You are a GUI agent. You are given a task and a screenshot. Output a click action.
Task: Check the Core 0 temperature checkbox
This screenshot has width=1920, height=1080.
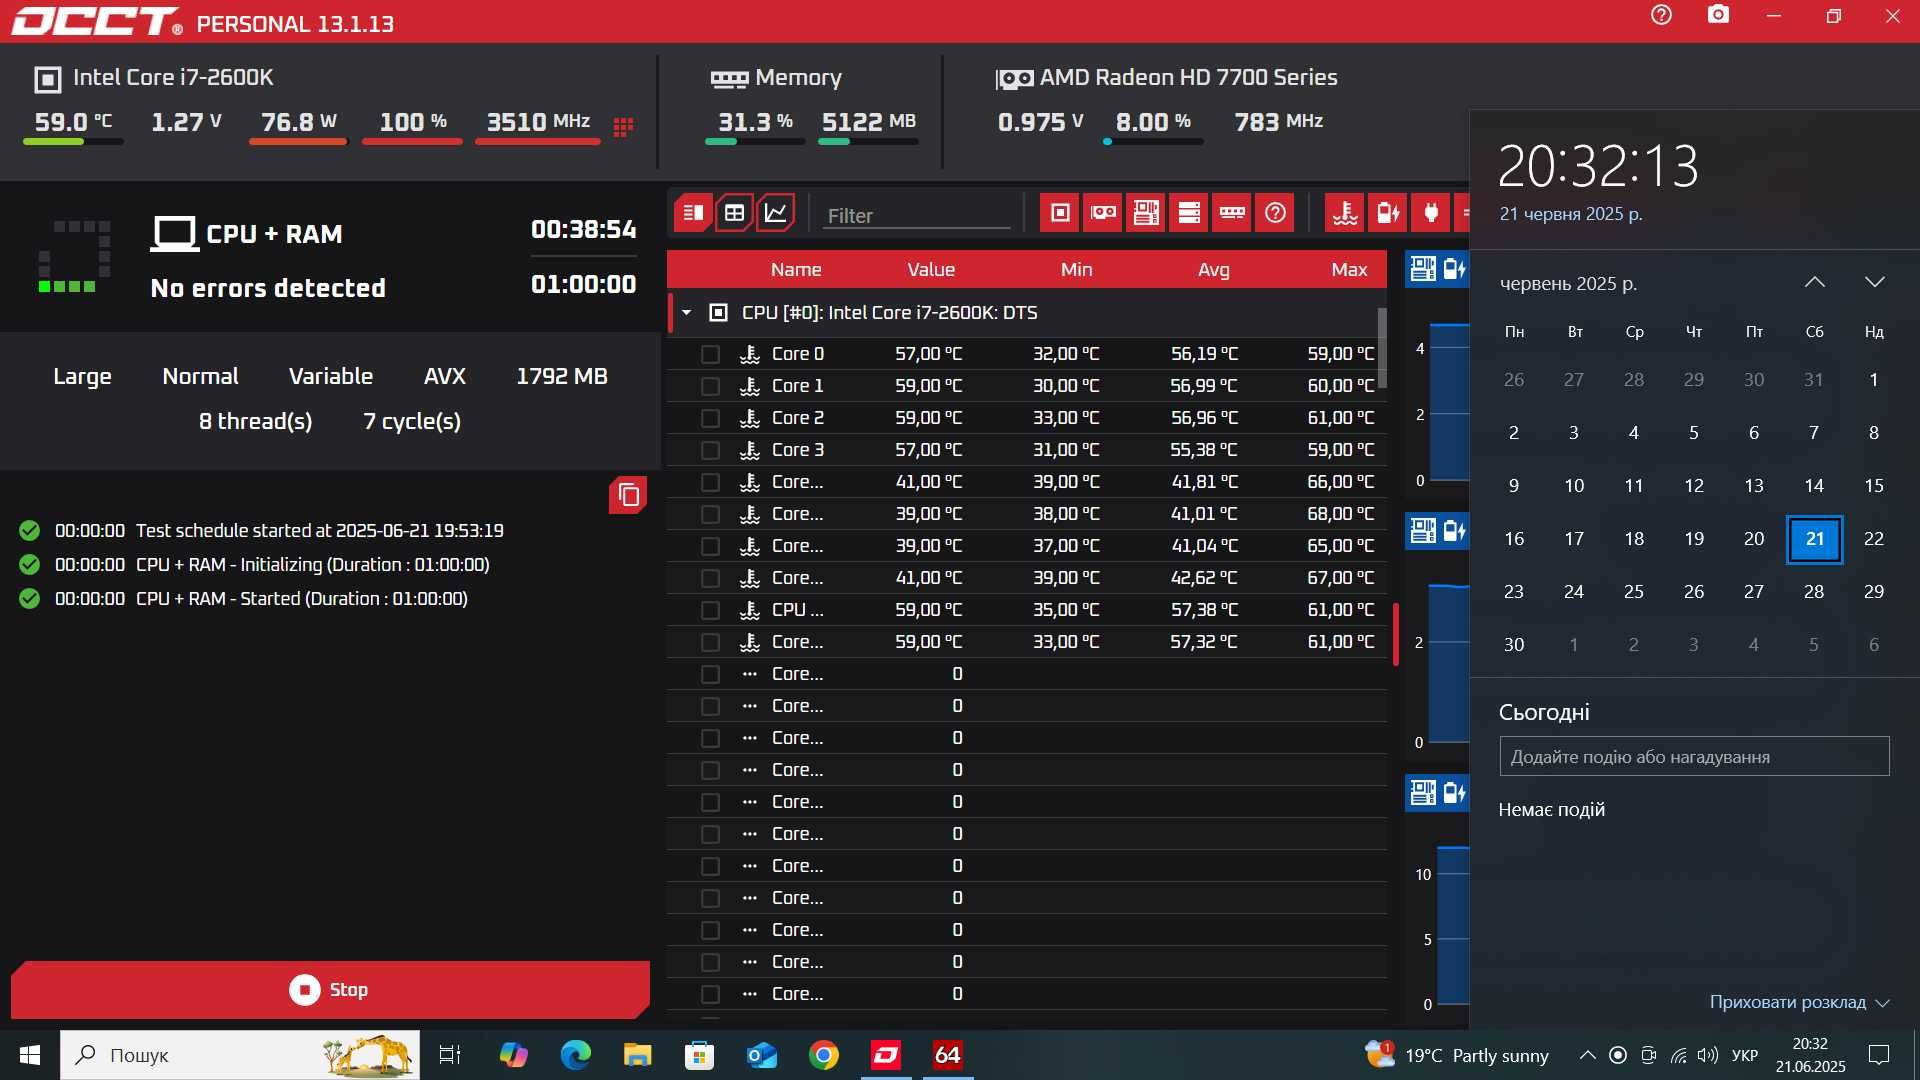tap(710, 354)
